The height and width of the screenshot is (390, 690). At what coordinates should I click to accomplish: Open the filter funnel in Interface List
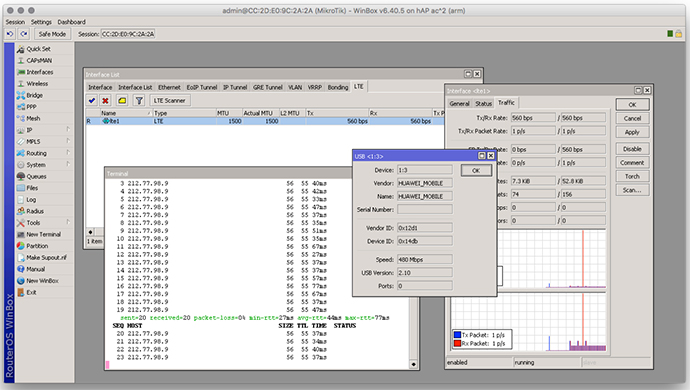139,101
